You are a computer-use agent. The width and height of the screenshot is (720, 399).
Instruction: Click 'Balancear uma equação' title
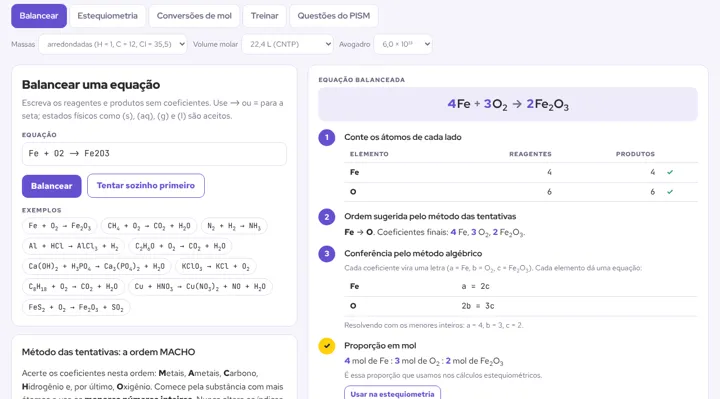coord(91,84)
